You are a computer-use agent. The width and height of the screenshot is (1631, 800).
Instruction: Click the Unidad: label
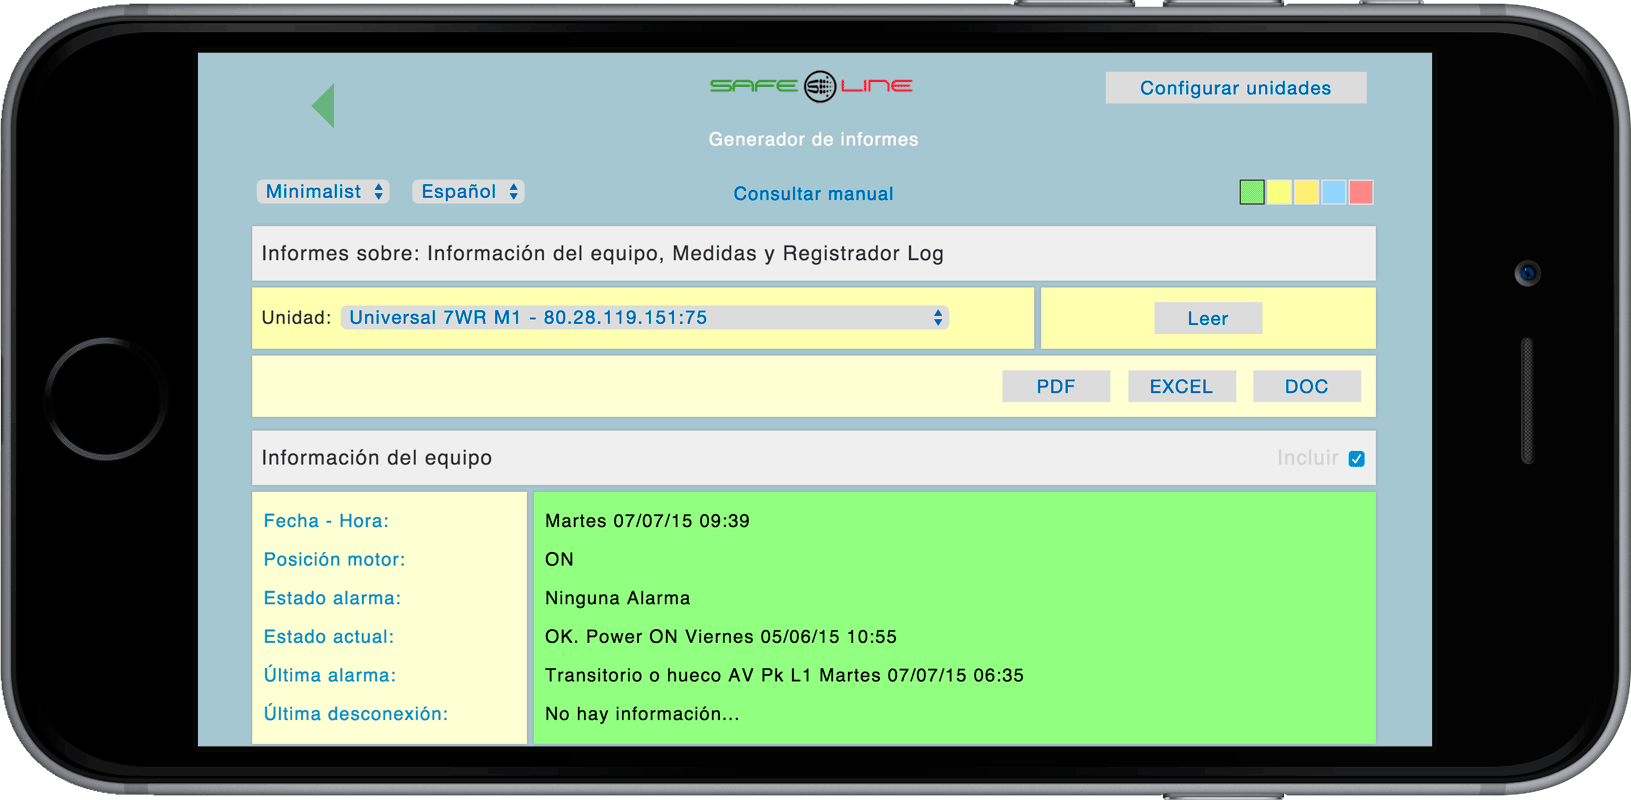pyautogui.click(x=296, y=317)
